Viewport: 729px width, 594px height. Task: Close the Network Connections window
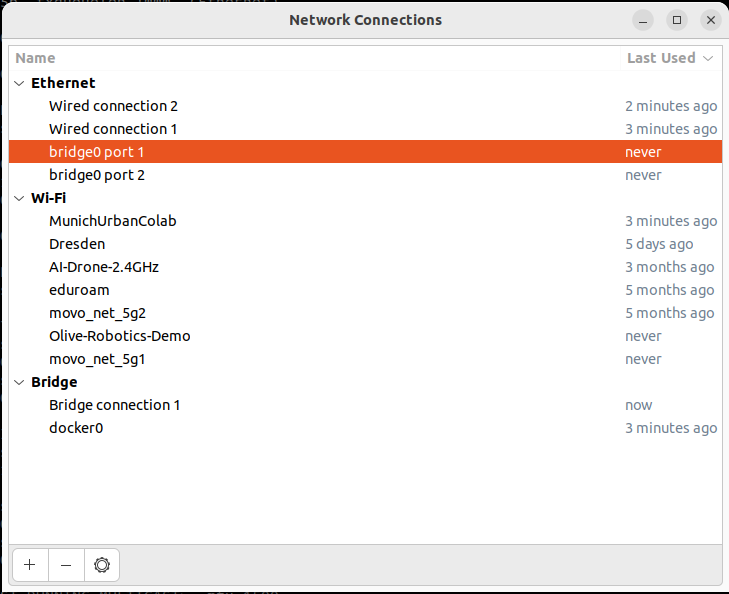(x=711, y=20)
